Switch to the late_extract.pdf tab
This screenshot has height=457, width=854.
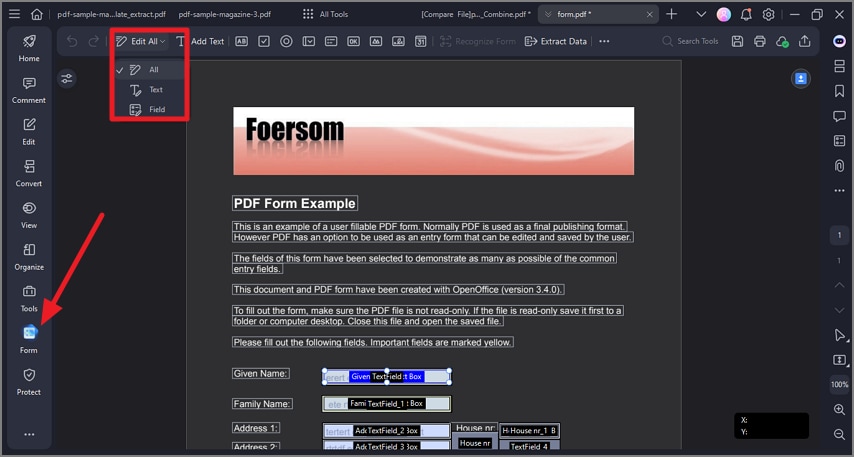click(112, 14)
